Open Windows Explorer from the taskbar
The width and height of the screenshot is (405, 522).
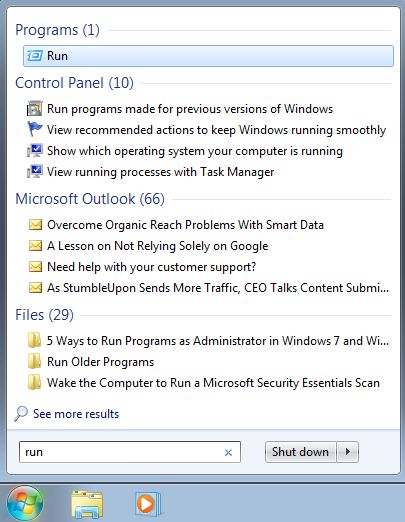click(x=87, y=505)
